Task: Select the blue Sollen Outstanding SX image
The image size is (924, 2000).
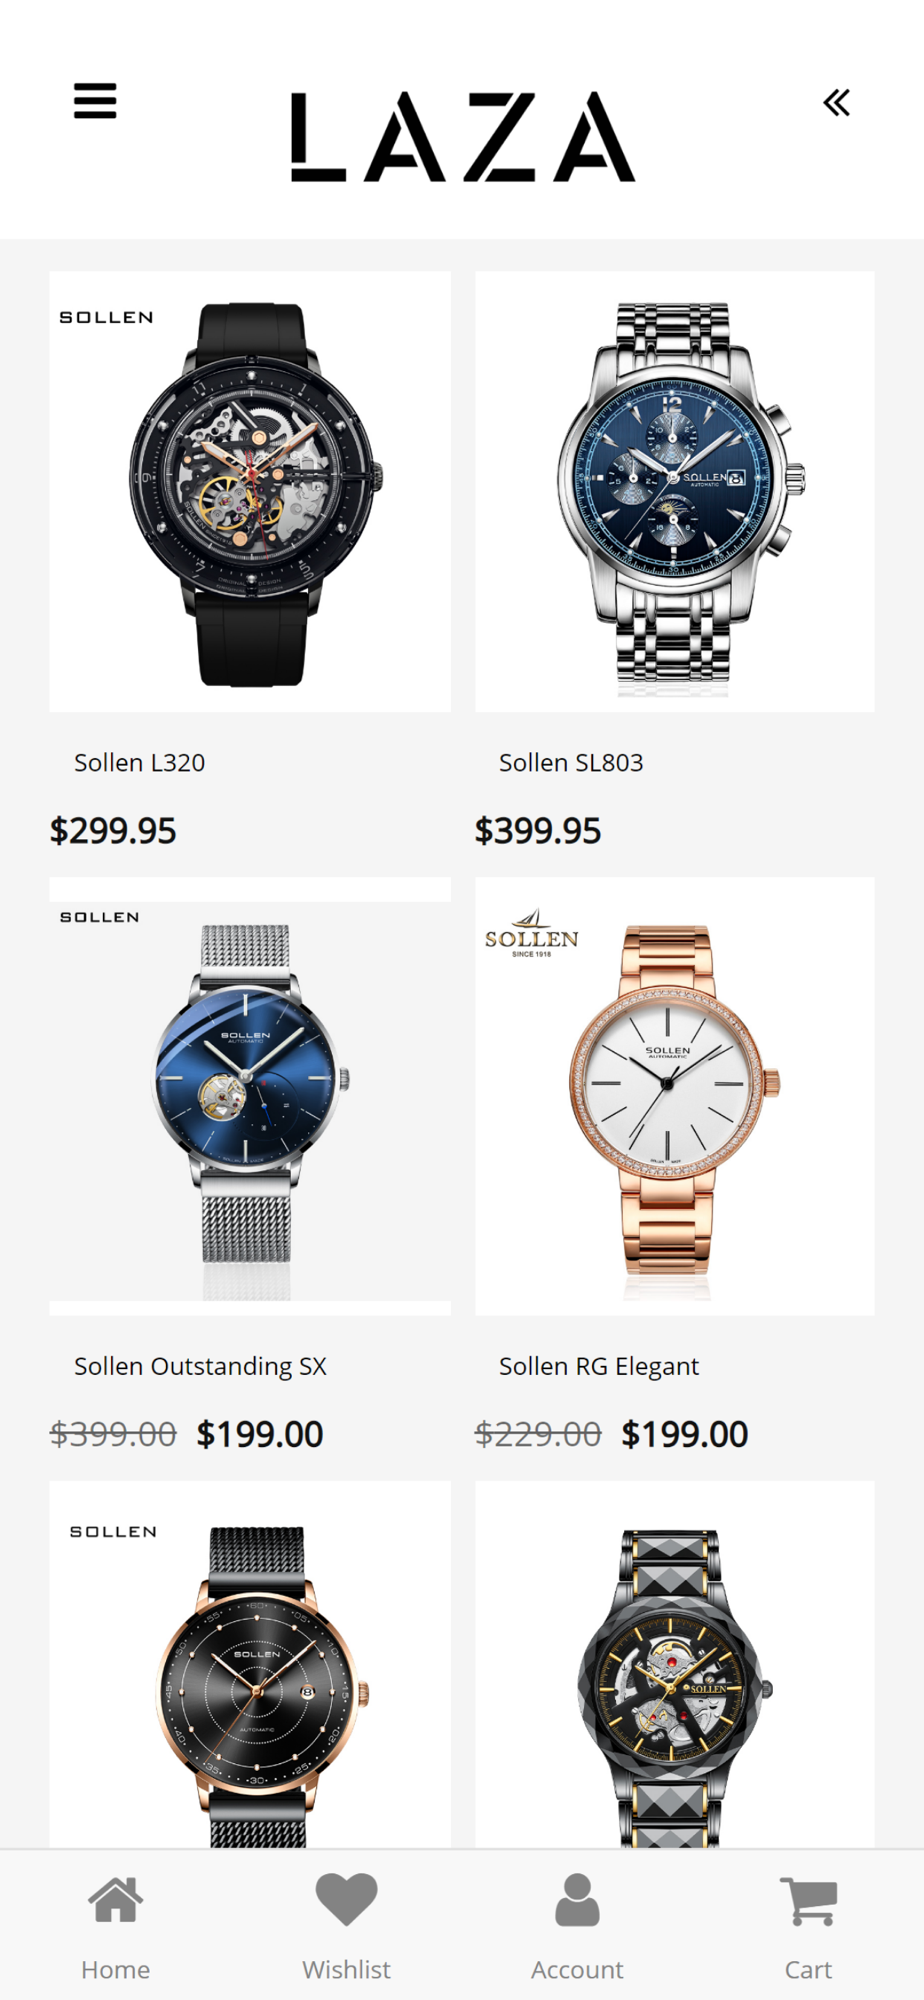Action: (250, 1096)
